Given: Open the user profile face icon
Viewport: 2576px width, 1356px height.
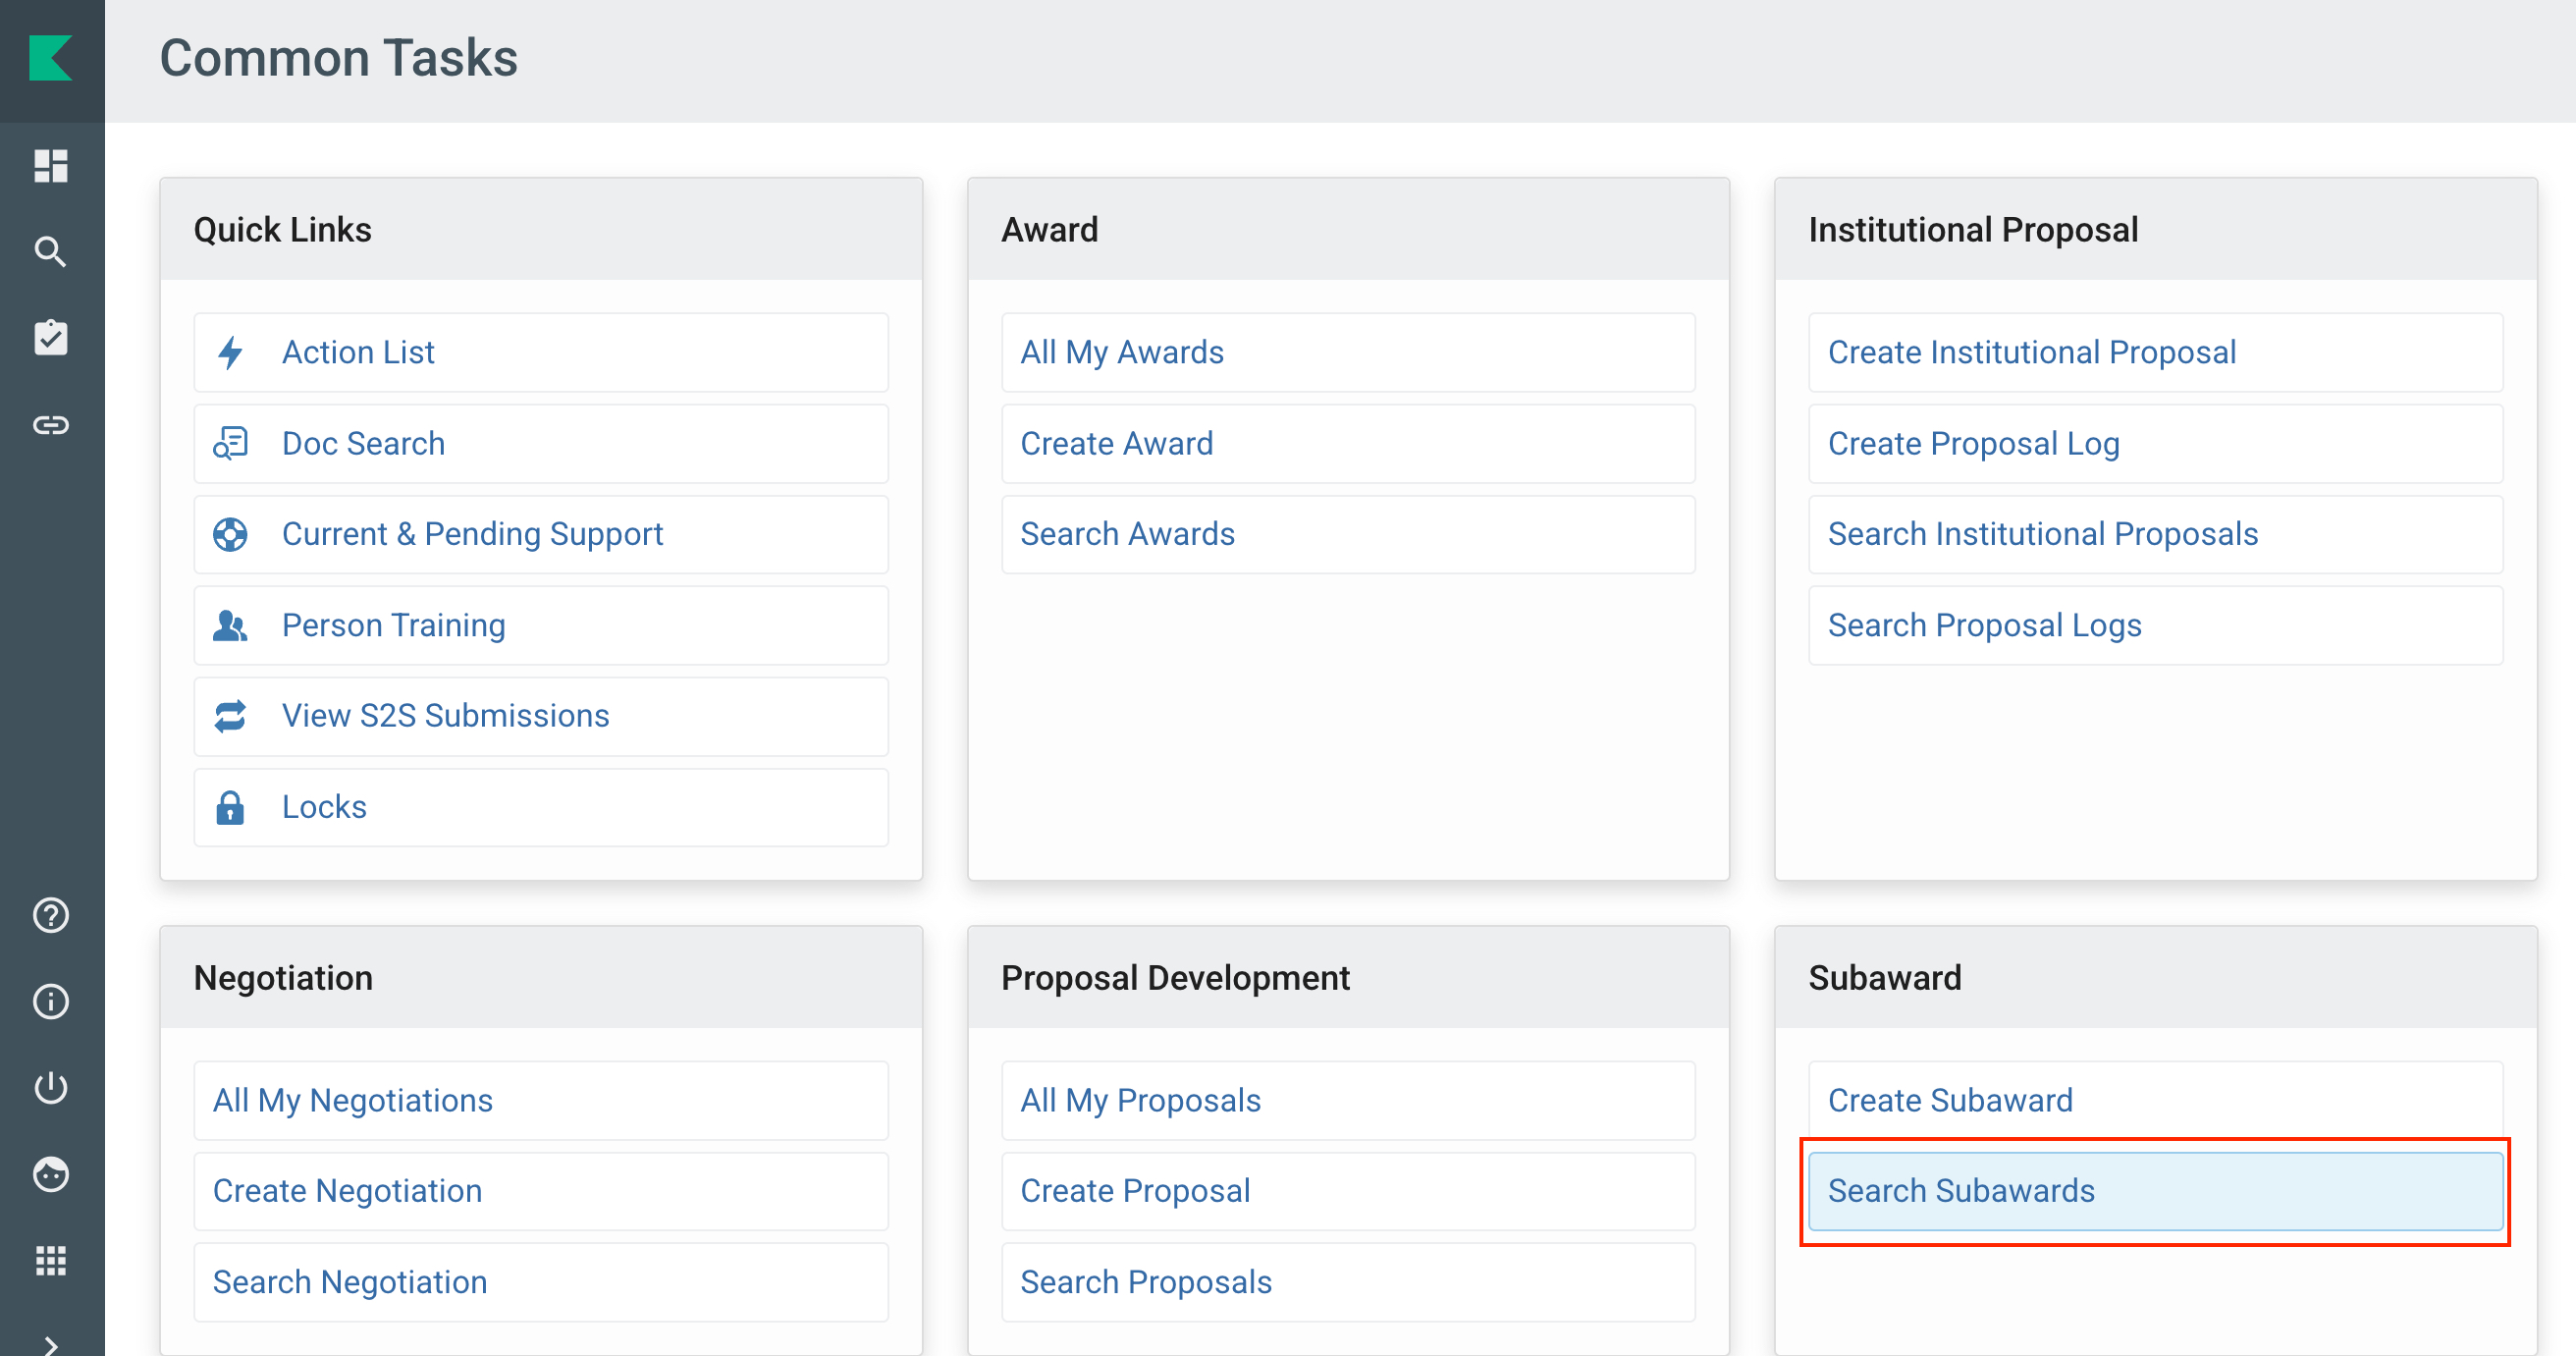Looking at the screenshot, I should coord(51,1175).
